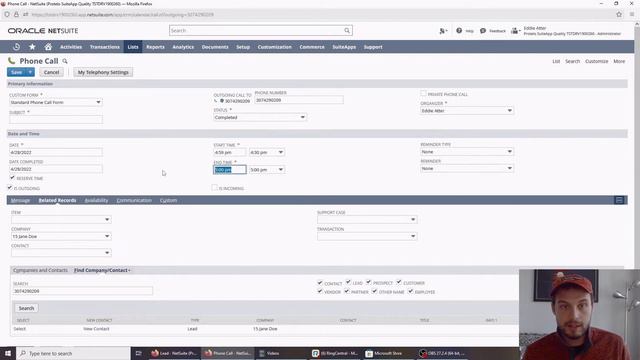640x360 pixels.
Task: Click the Phone Number field
Action: [x=299, y=100]
